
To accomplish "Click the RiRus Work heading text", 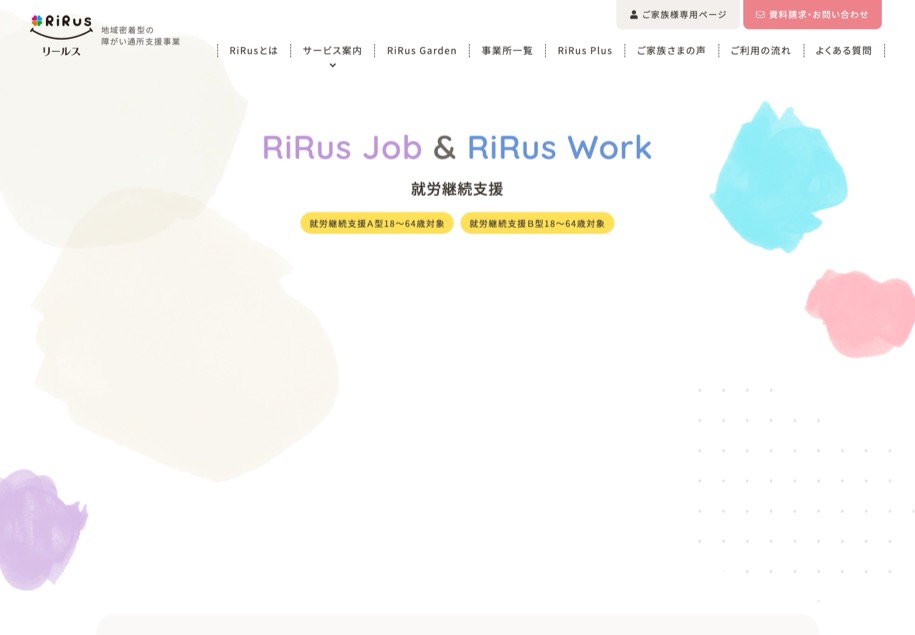I will pos(559,147).
